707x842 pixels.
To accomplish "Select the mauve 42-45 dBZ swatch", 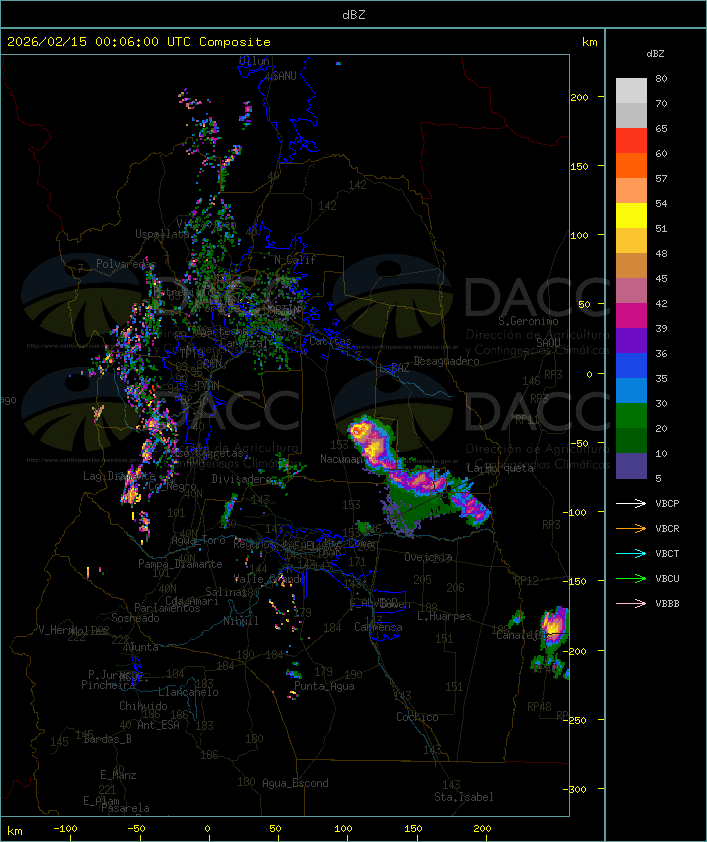I will [631, 291].
